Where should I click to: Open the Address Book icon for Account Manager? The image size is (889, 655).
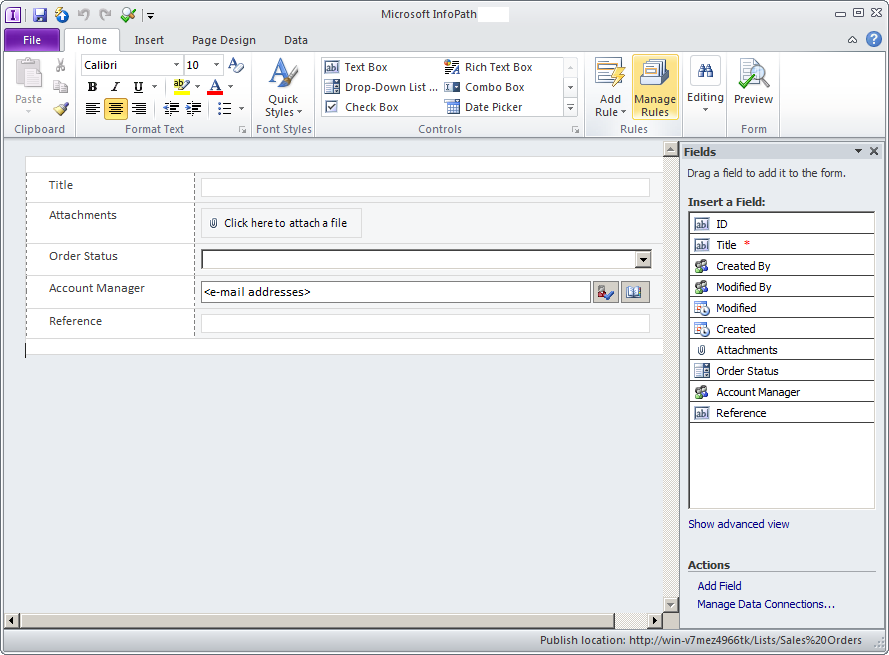634,291
